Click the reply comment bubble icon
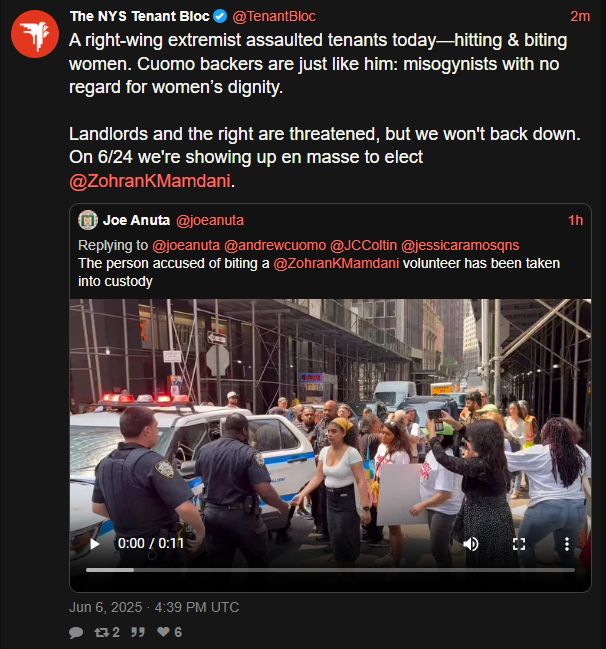Screen dimensions: 606x649 pos(76,632)
